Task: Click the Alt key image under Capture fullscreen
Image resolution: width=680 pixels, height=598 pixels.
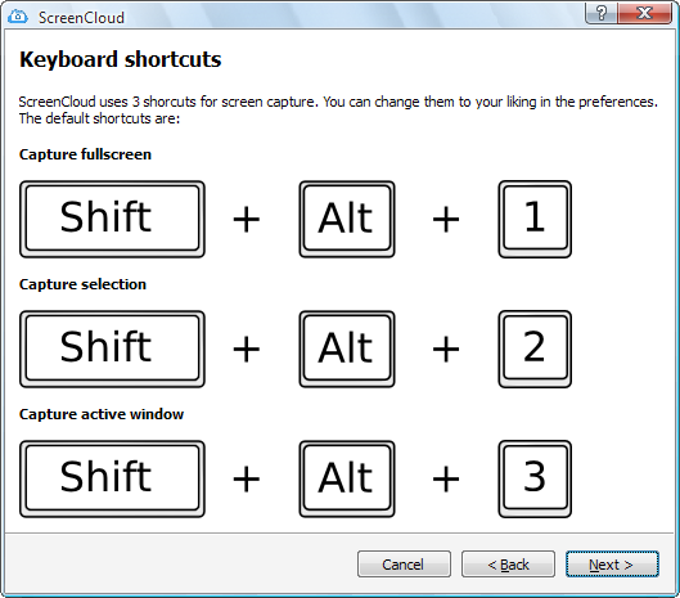Action: coord(347,219)
